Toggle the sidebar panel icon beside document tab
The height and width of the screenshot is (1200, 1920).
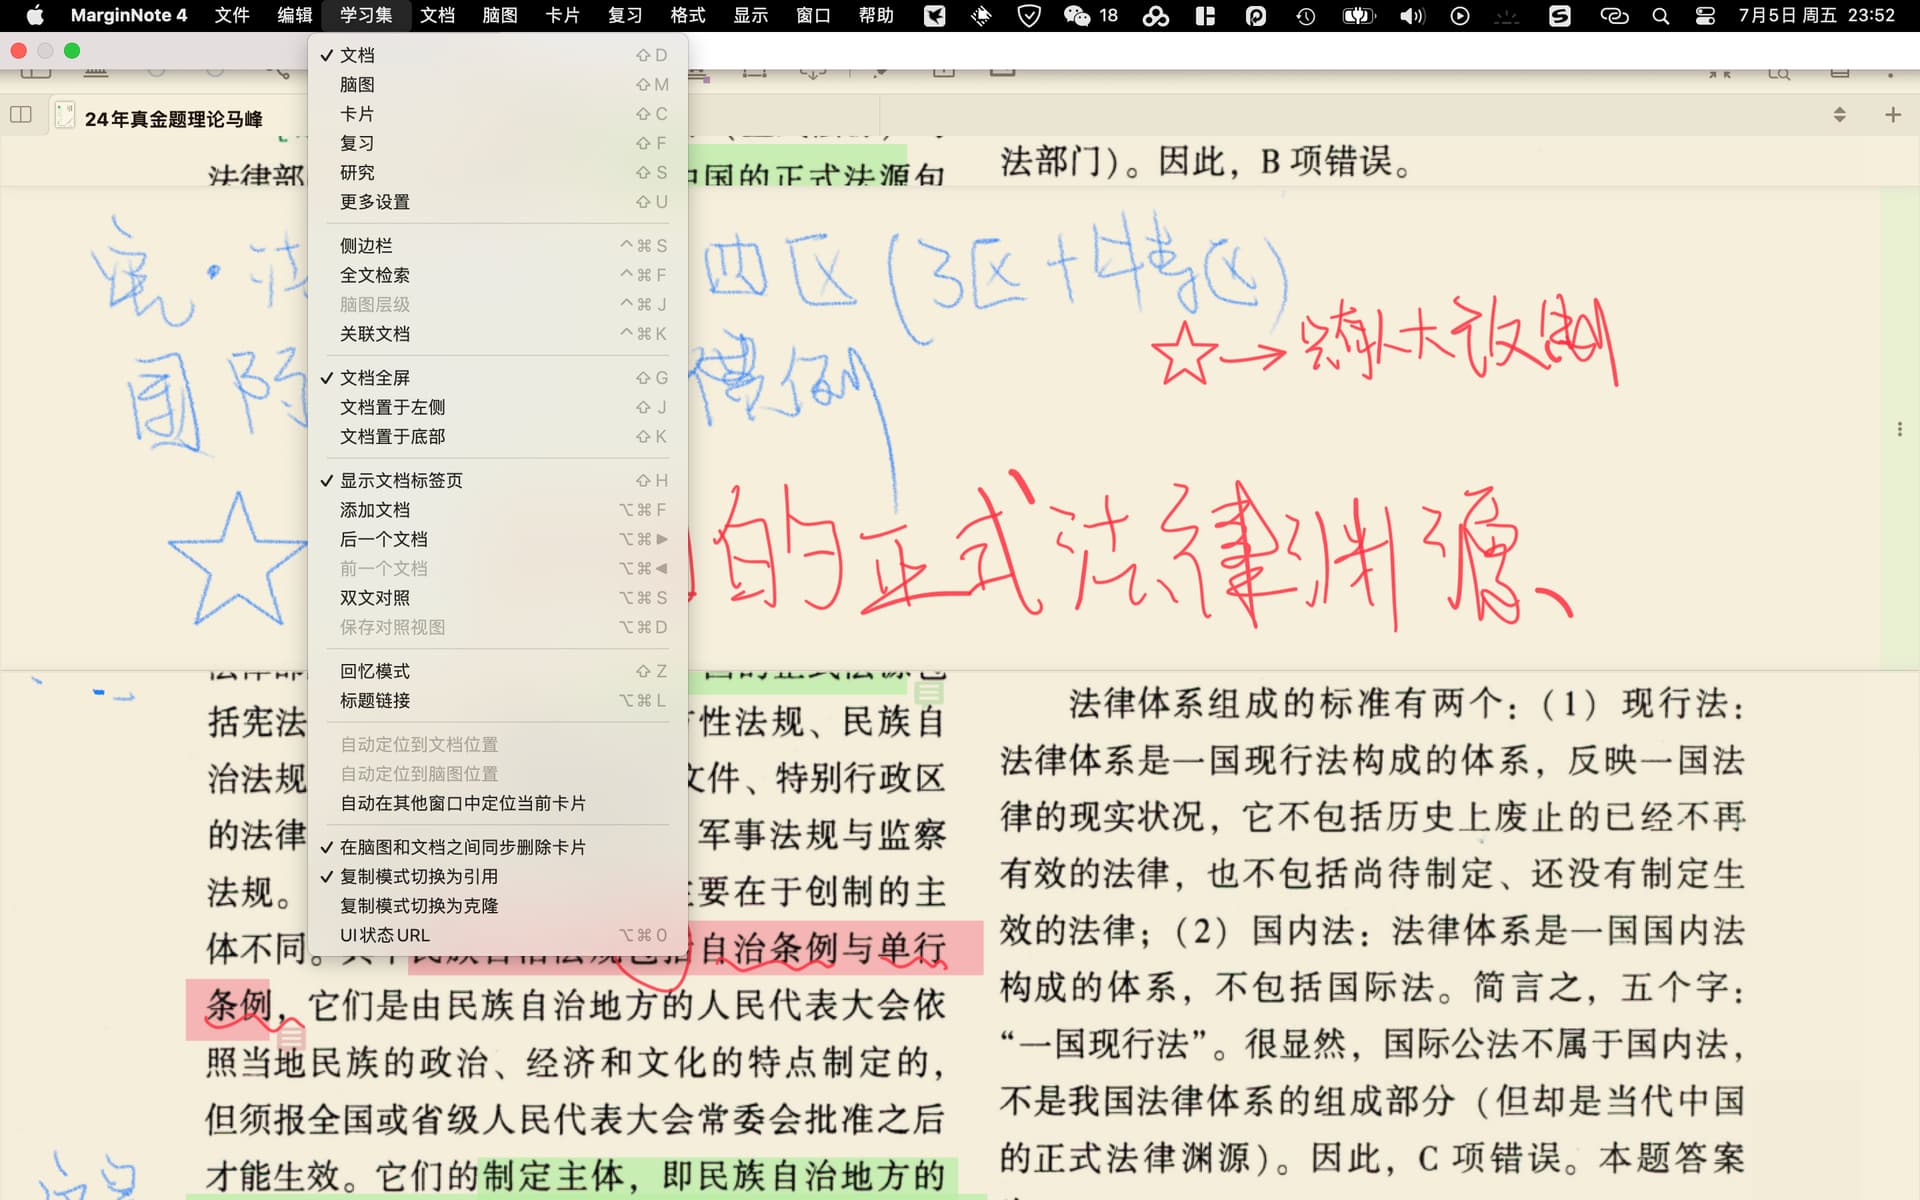21,114
